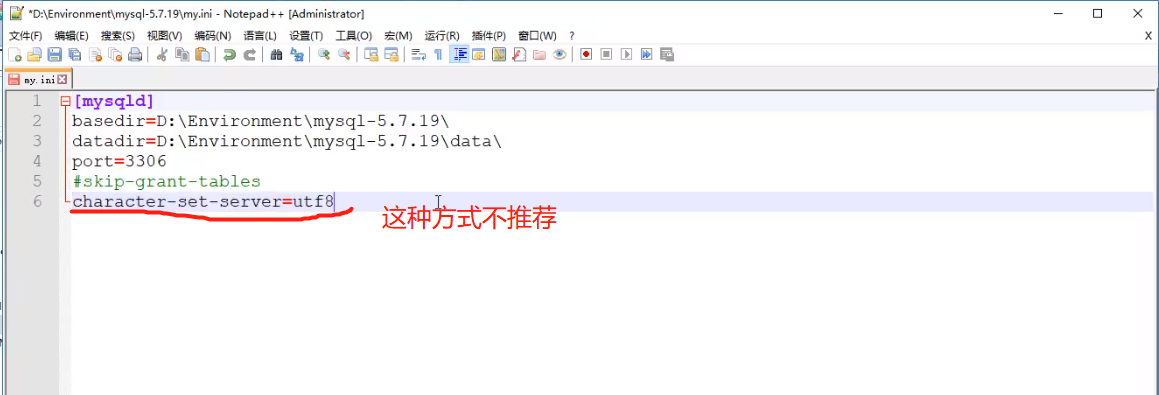
Task: Click the Zoom Out magnifier icon
Action: tap(344, 54)
